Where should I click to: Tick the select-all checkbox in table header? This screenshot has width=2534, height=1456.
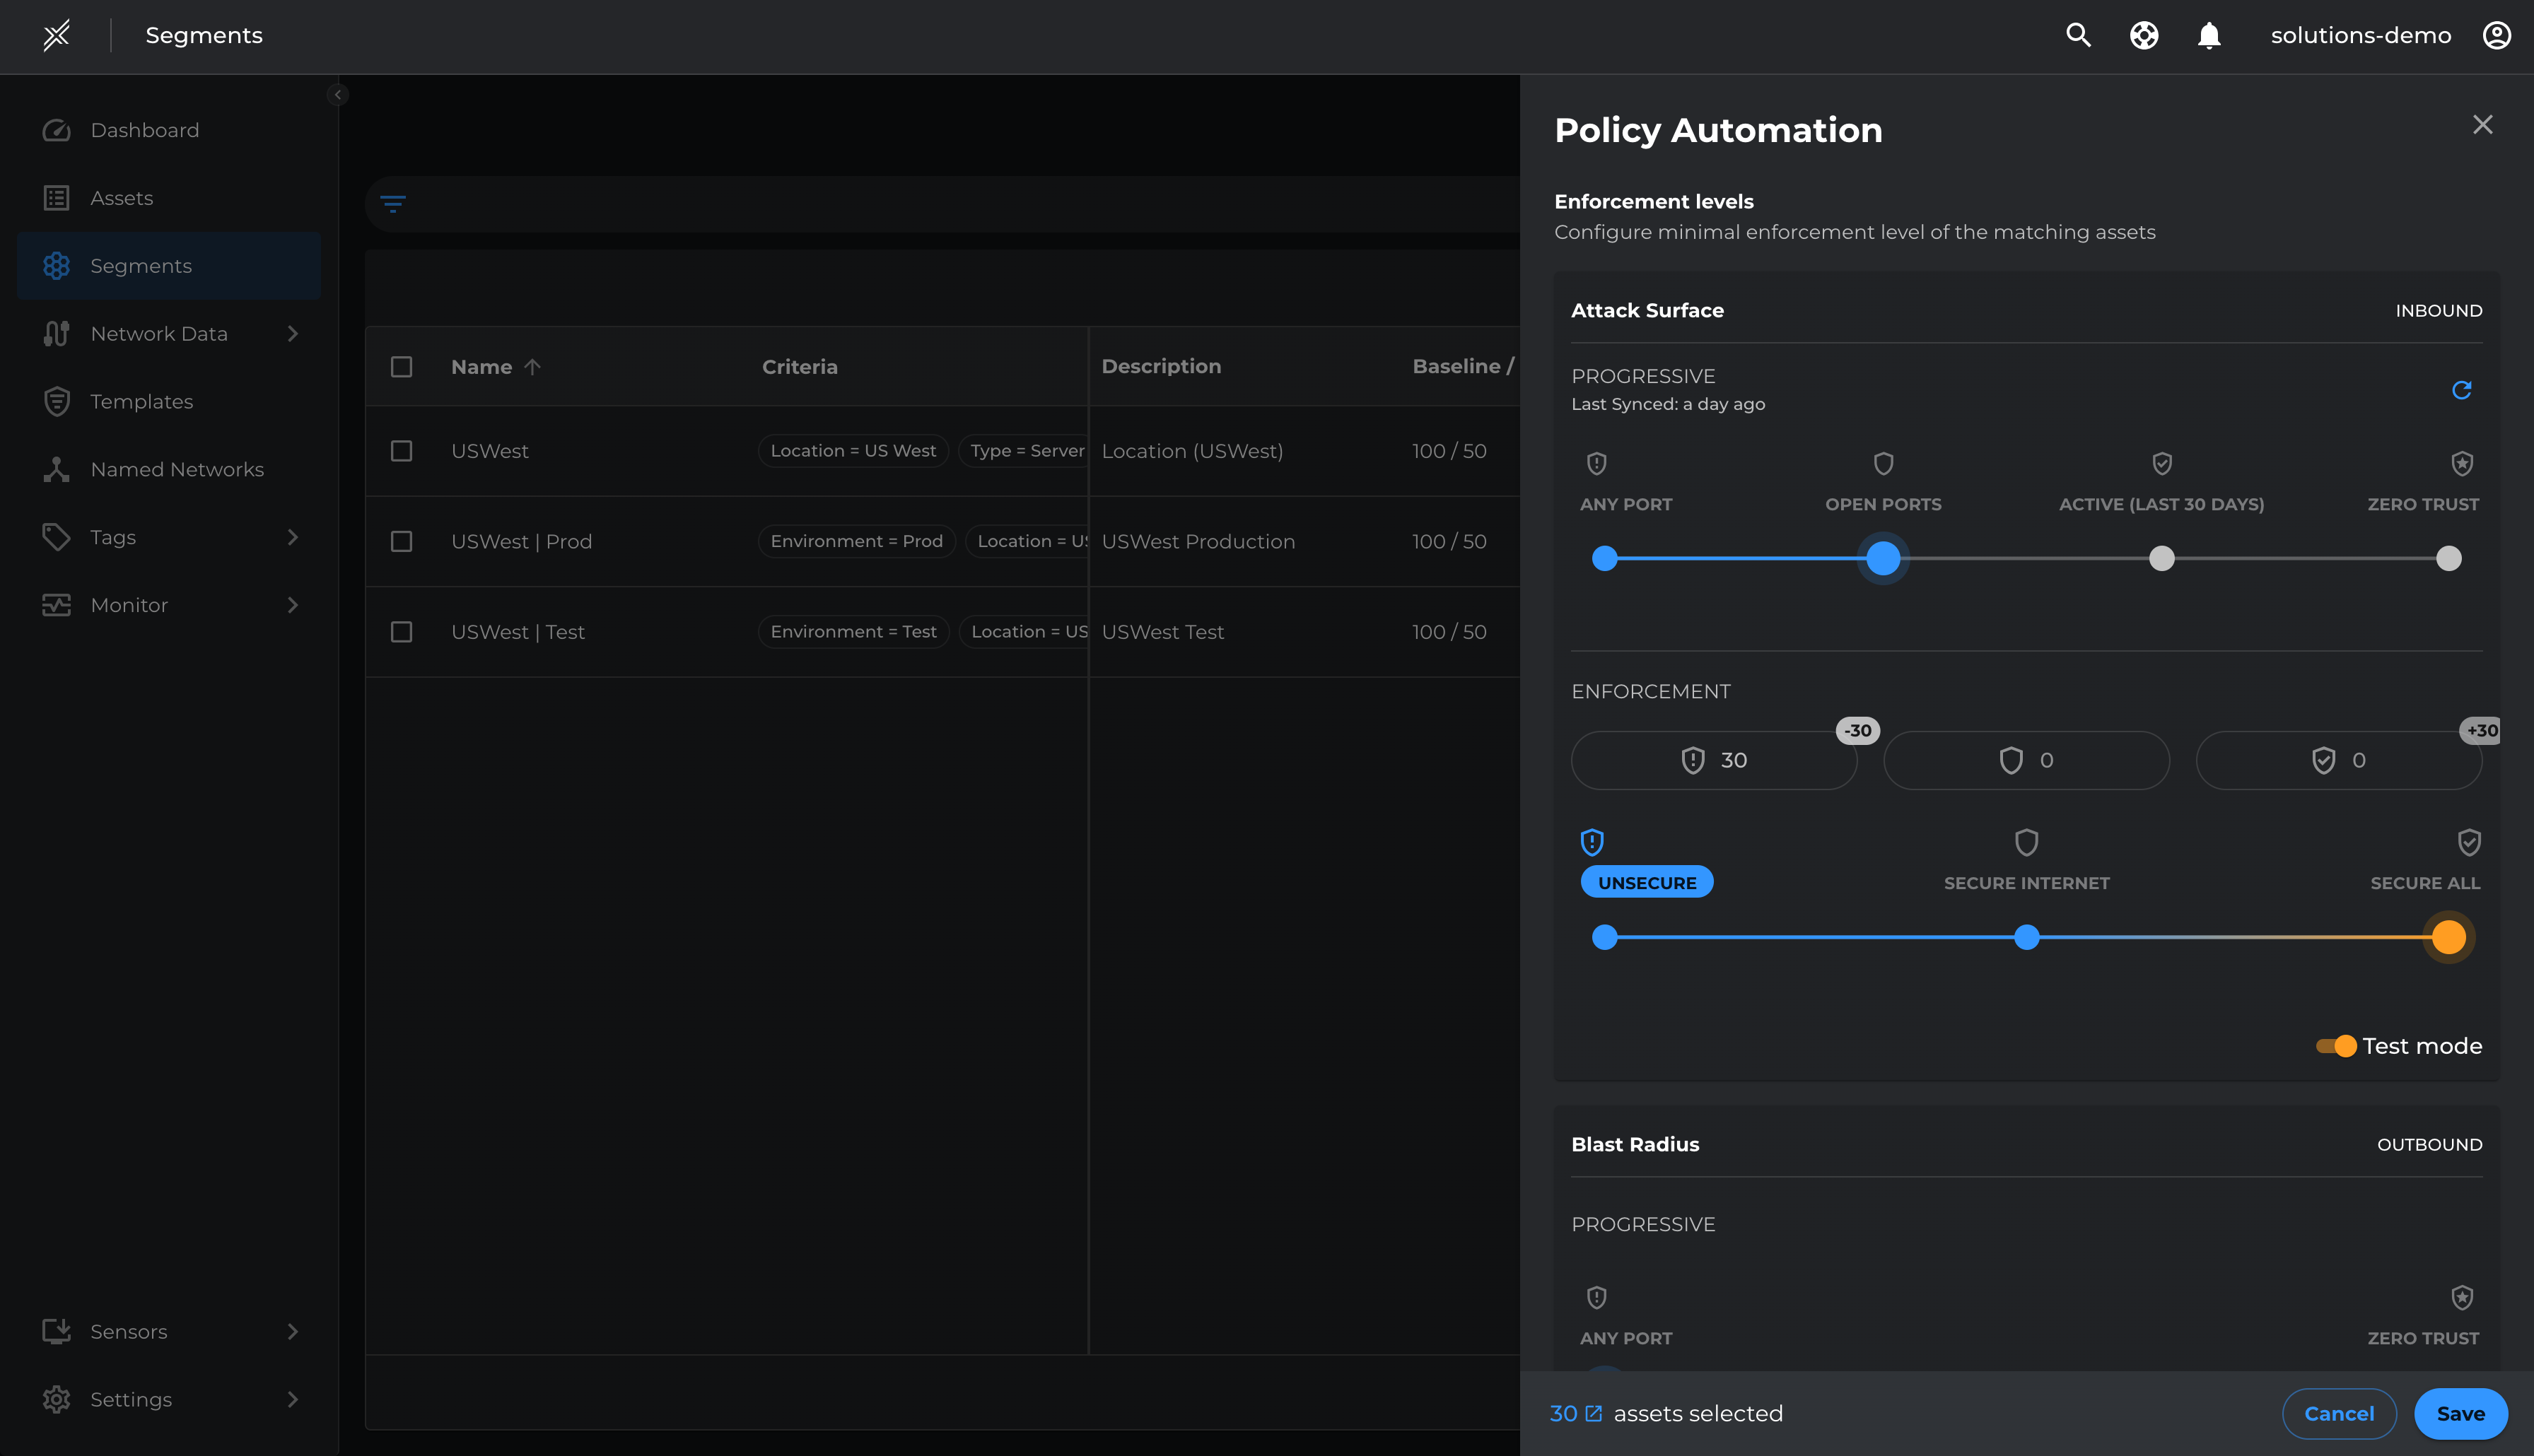[x=401, y=367]
